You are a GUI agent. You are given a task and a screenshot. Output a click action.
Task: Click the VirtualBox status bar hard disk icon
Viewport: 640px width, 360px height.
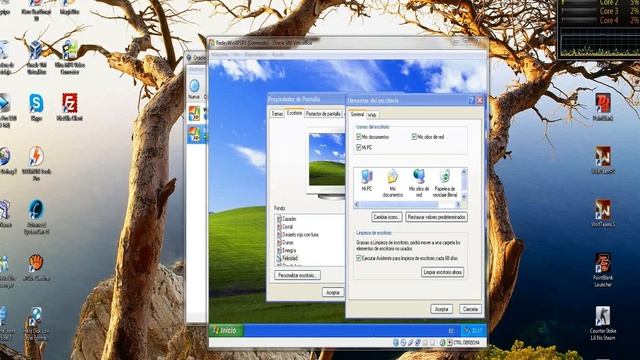(x=396, y=342)
